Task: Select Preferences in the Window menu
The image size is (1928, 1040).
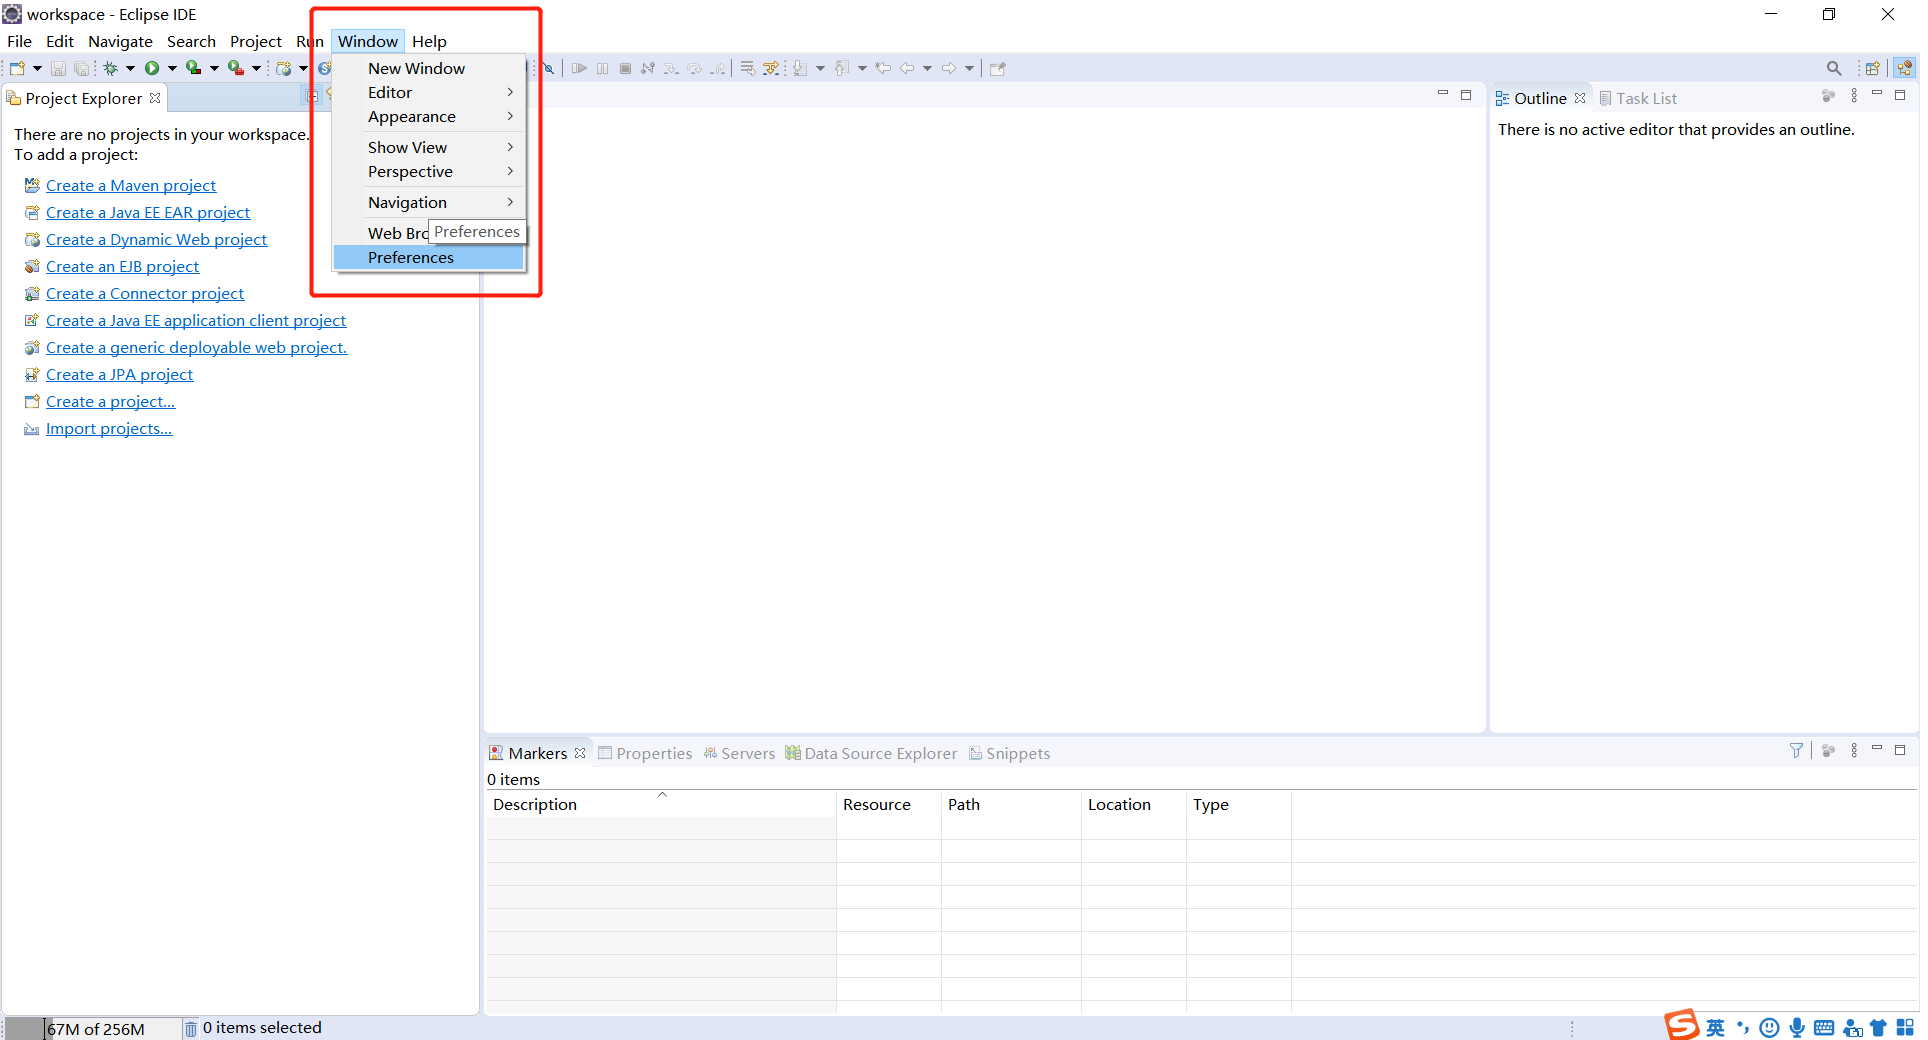Action: click(429, 258)
